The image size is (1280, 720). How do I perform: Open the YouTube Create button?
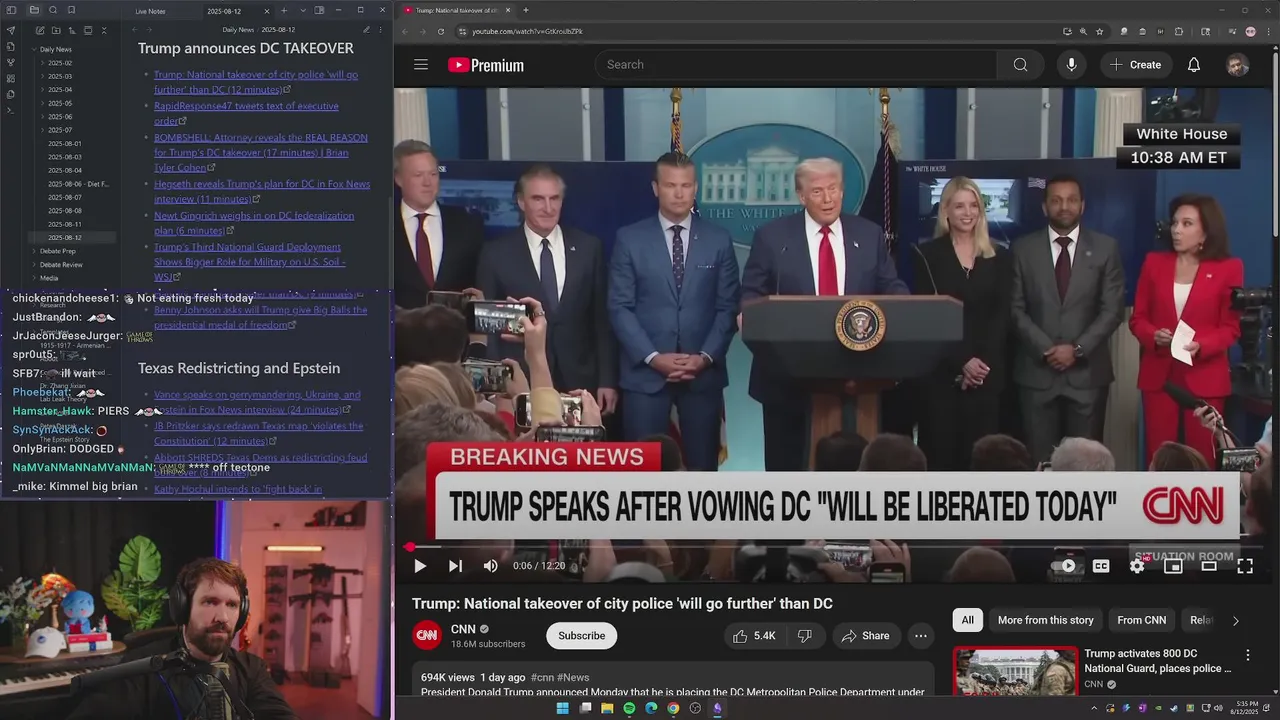click(1135, 65)
